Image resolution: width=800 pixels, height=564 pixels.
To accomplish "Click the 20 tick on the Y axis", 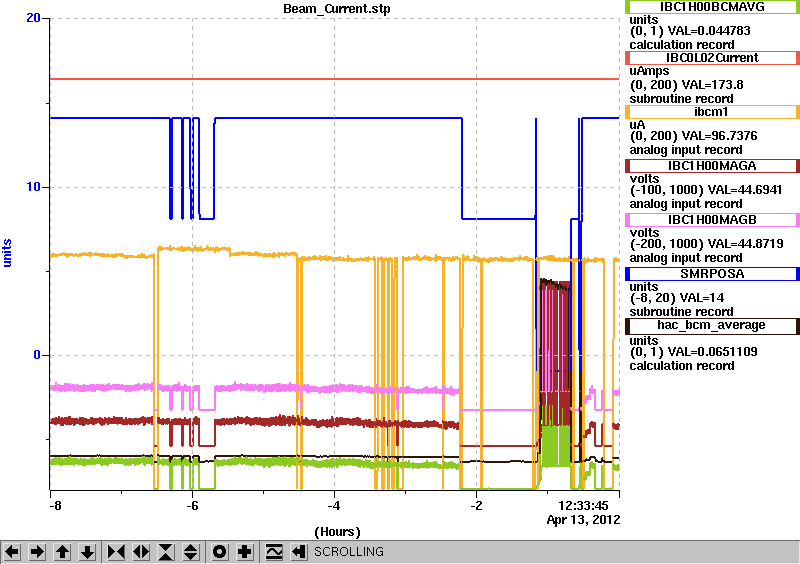I will click(x=34, y=18).
